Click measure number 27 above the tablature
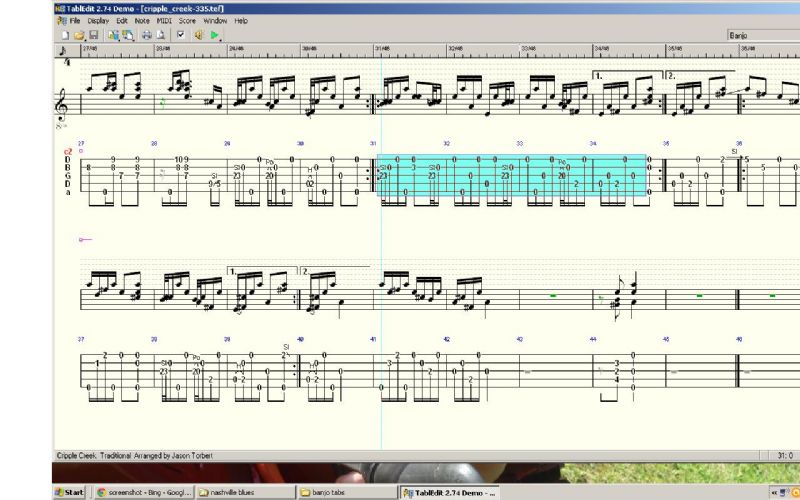This screenshot has width=800, height=500. point(81,144)
